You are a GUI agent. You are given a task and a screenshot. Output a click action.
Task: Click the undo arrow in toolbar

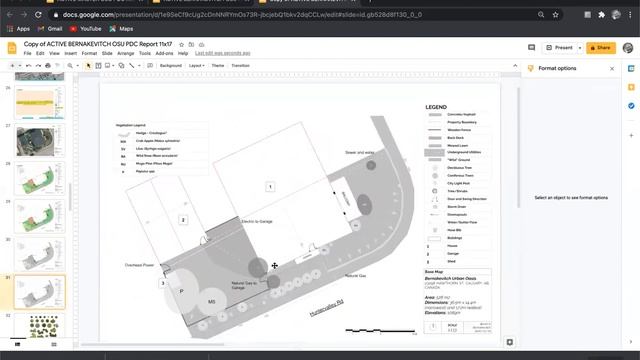[x=29, y=66]
